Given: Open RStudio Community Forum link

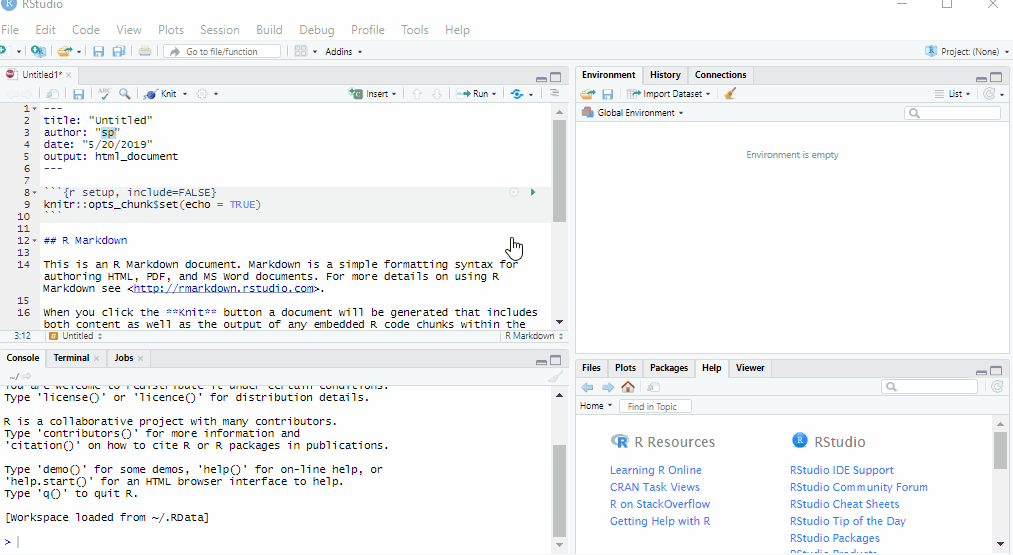Looking at the screenshot, I should (859, 487).
